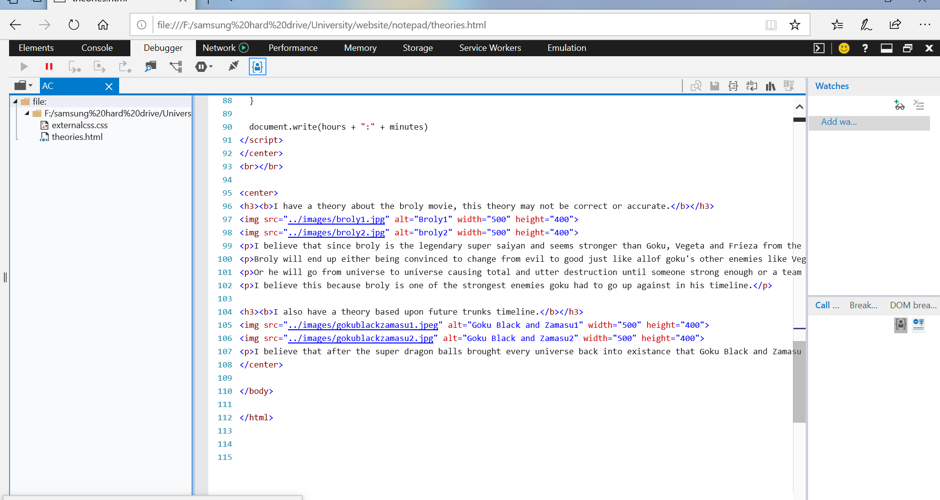Click the save file floppy icon
Image resolution: width=940 pixels, height=500 pixels.
tap(715, 86)
